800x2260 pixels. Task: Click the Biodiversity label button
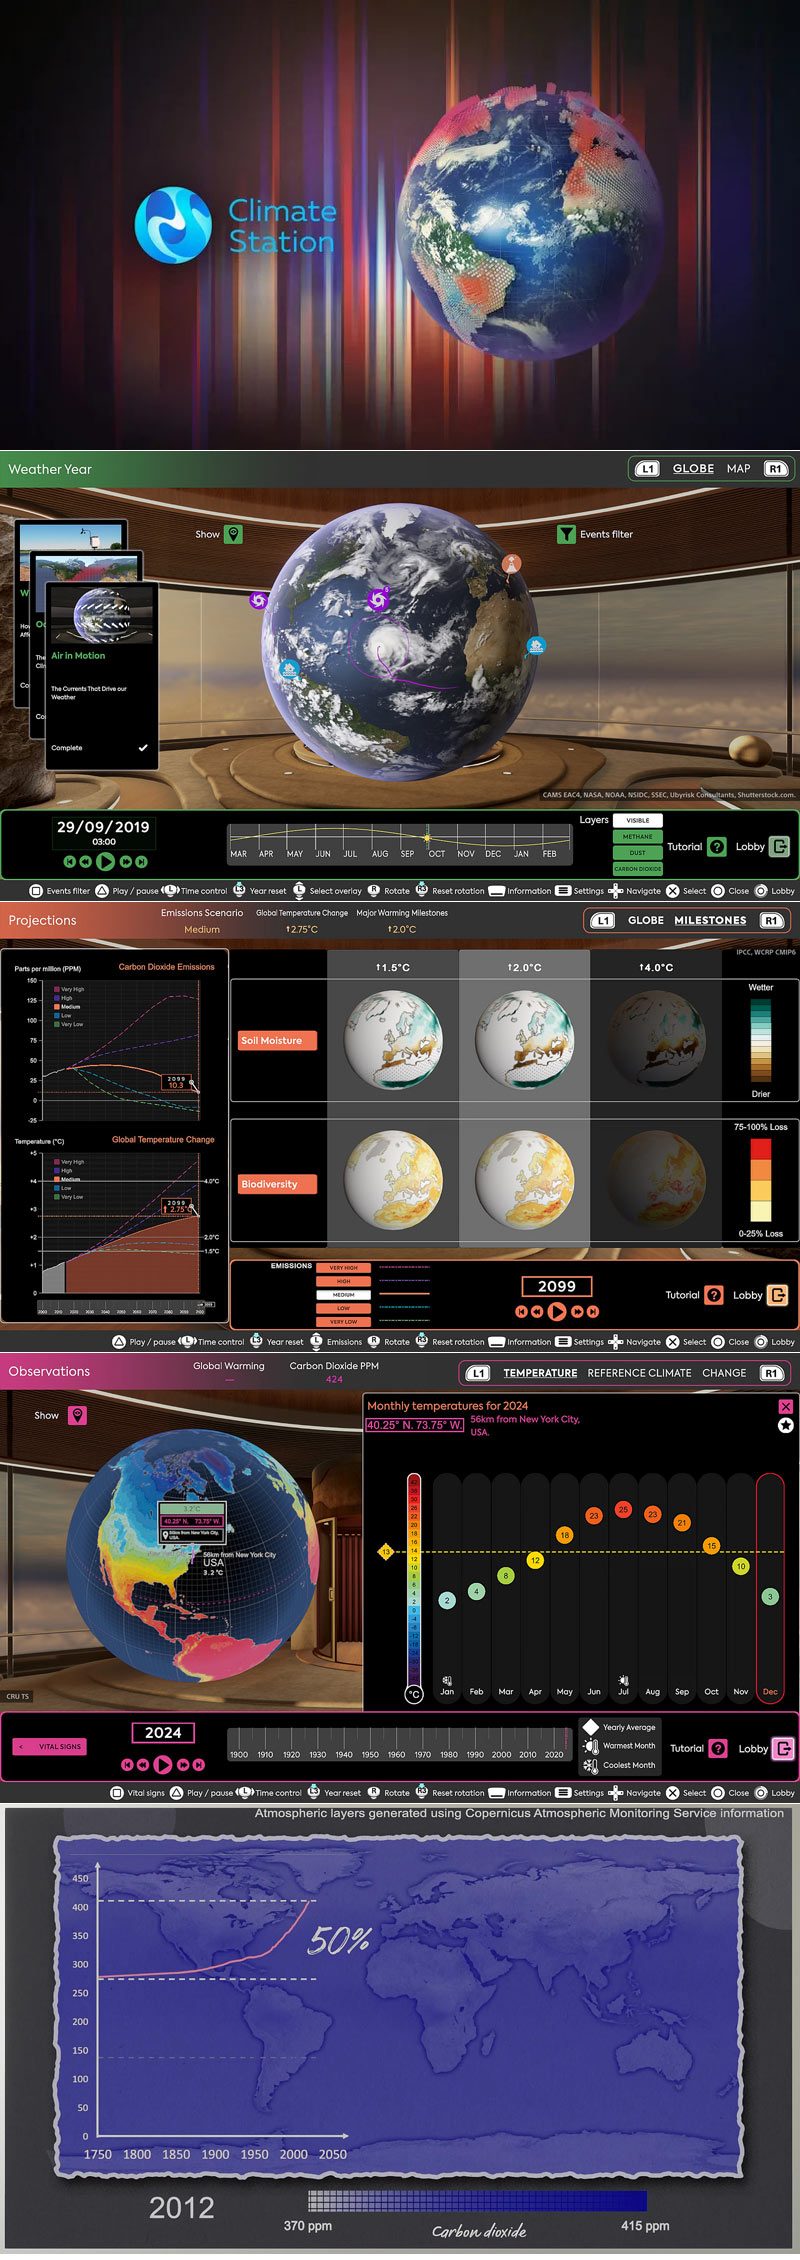point(277,1184)
